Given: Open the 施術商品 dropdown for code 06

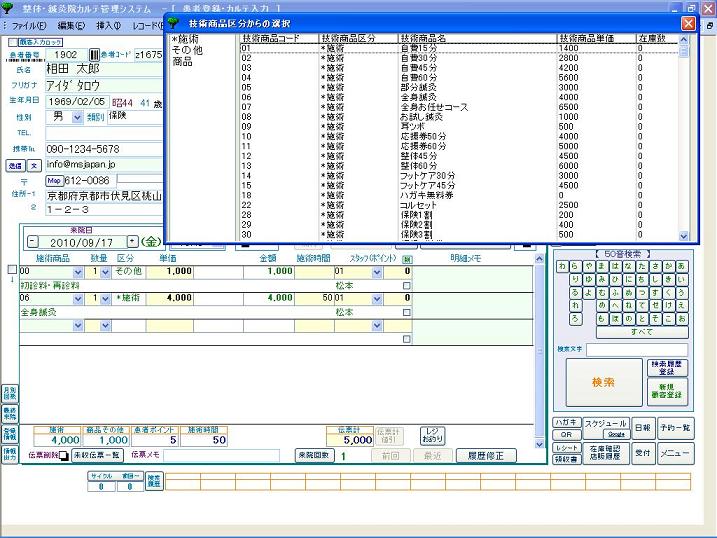Looking at the screenshot, I should pos(78,299).
